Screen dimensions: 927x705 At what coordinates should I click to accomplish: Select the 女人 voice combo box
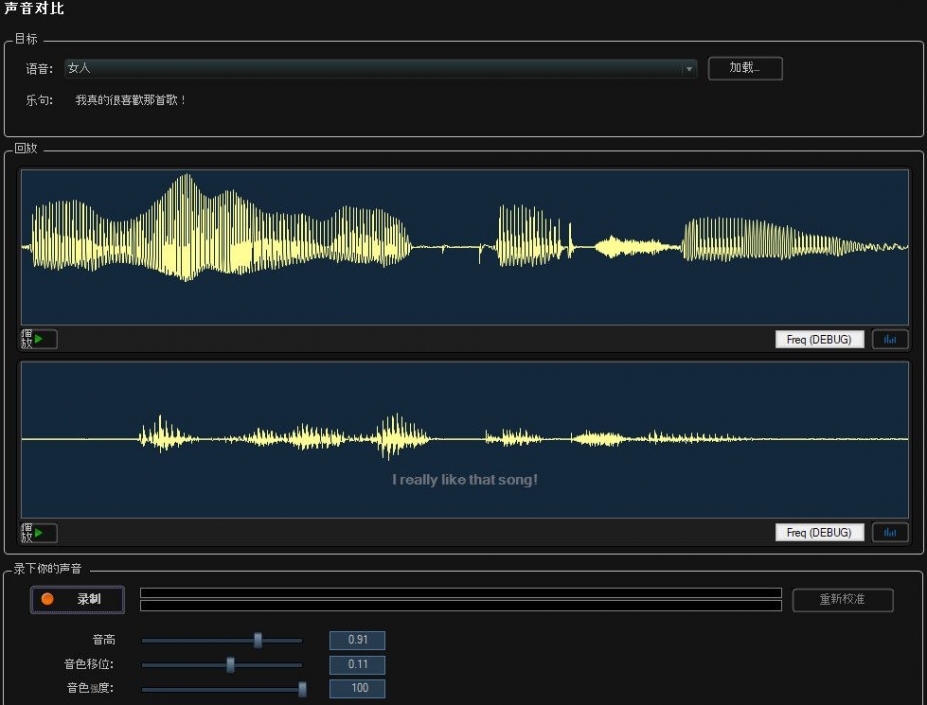372,69
